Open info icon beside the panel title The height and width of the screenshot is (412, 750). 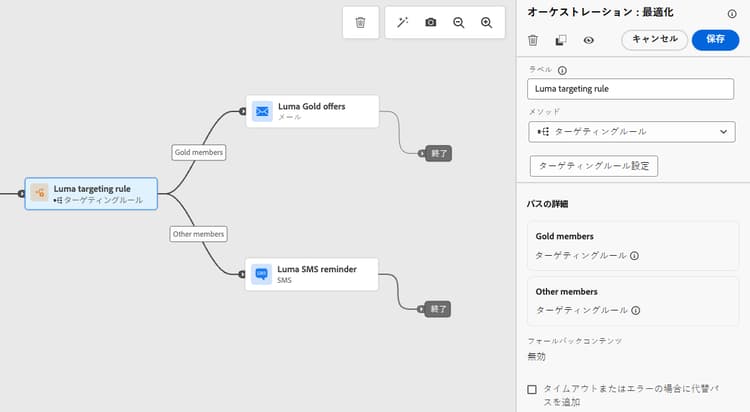tap(732, 14)
